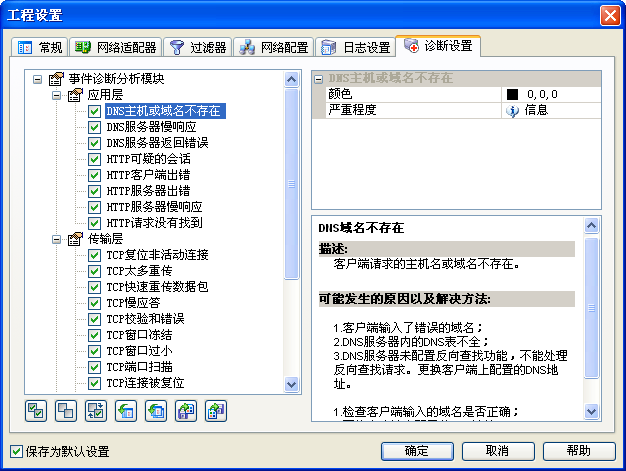The image size is (626, 471).
Task: Select the TCP窗口过小 tree item
Action: click(x=139, y=351)
